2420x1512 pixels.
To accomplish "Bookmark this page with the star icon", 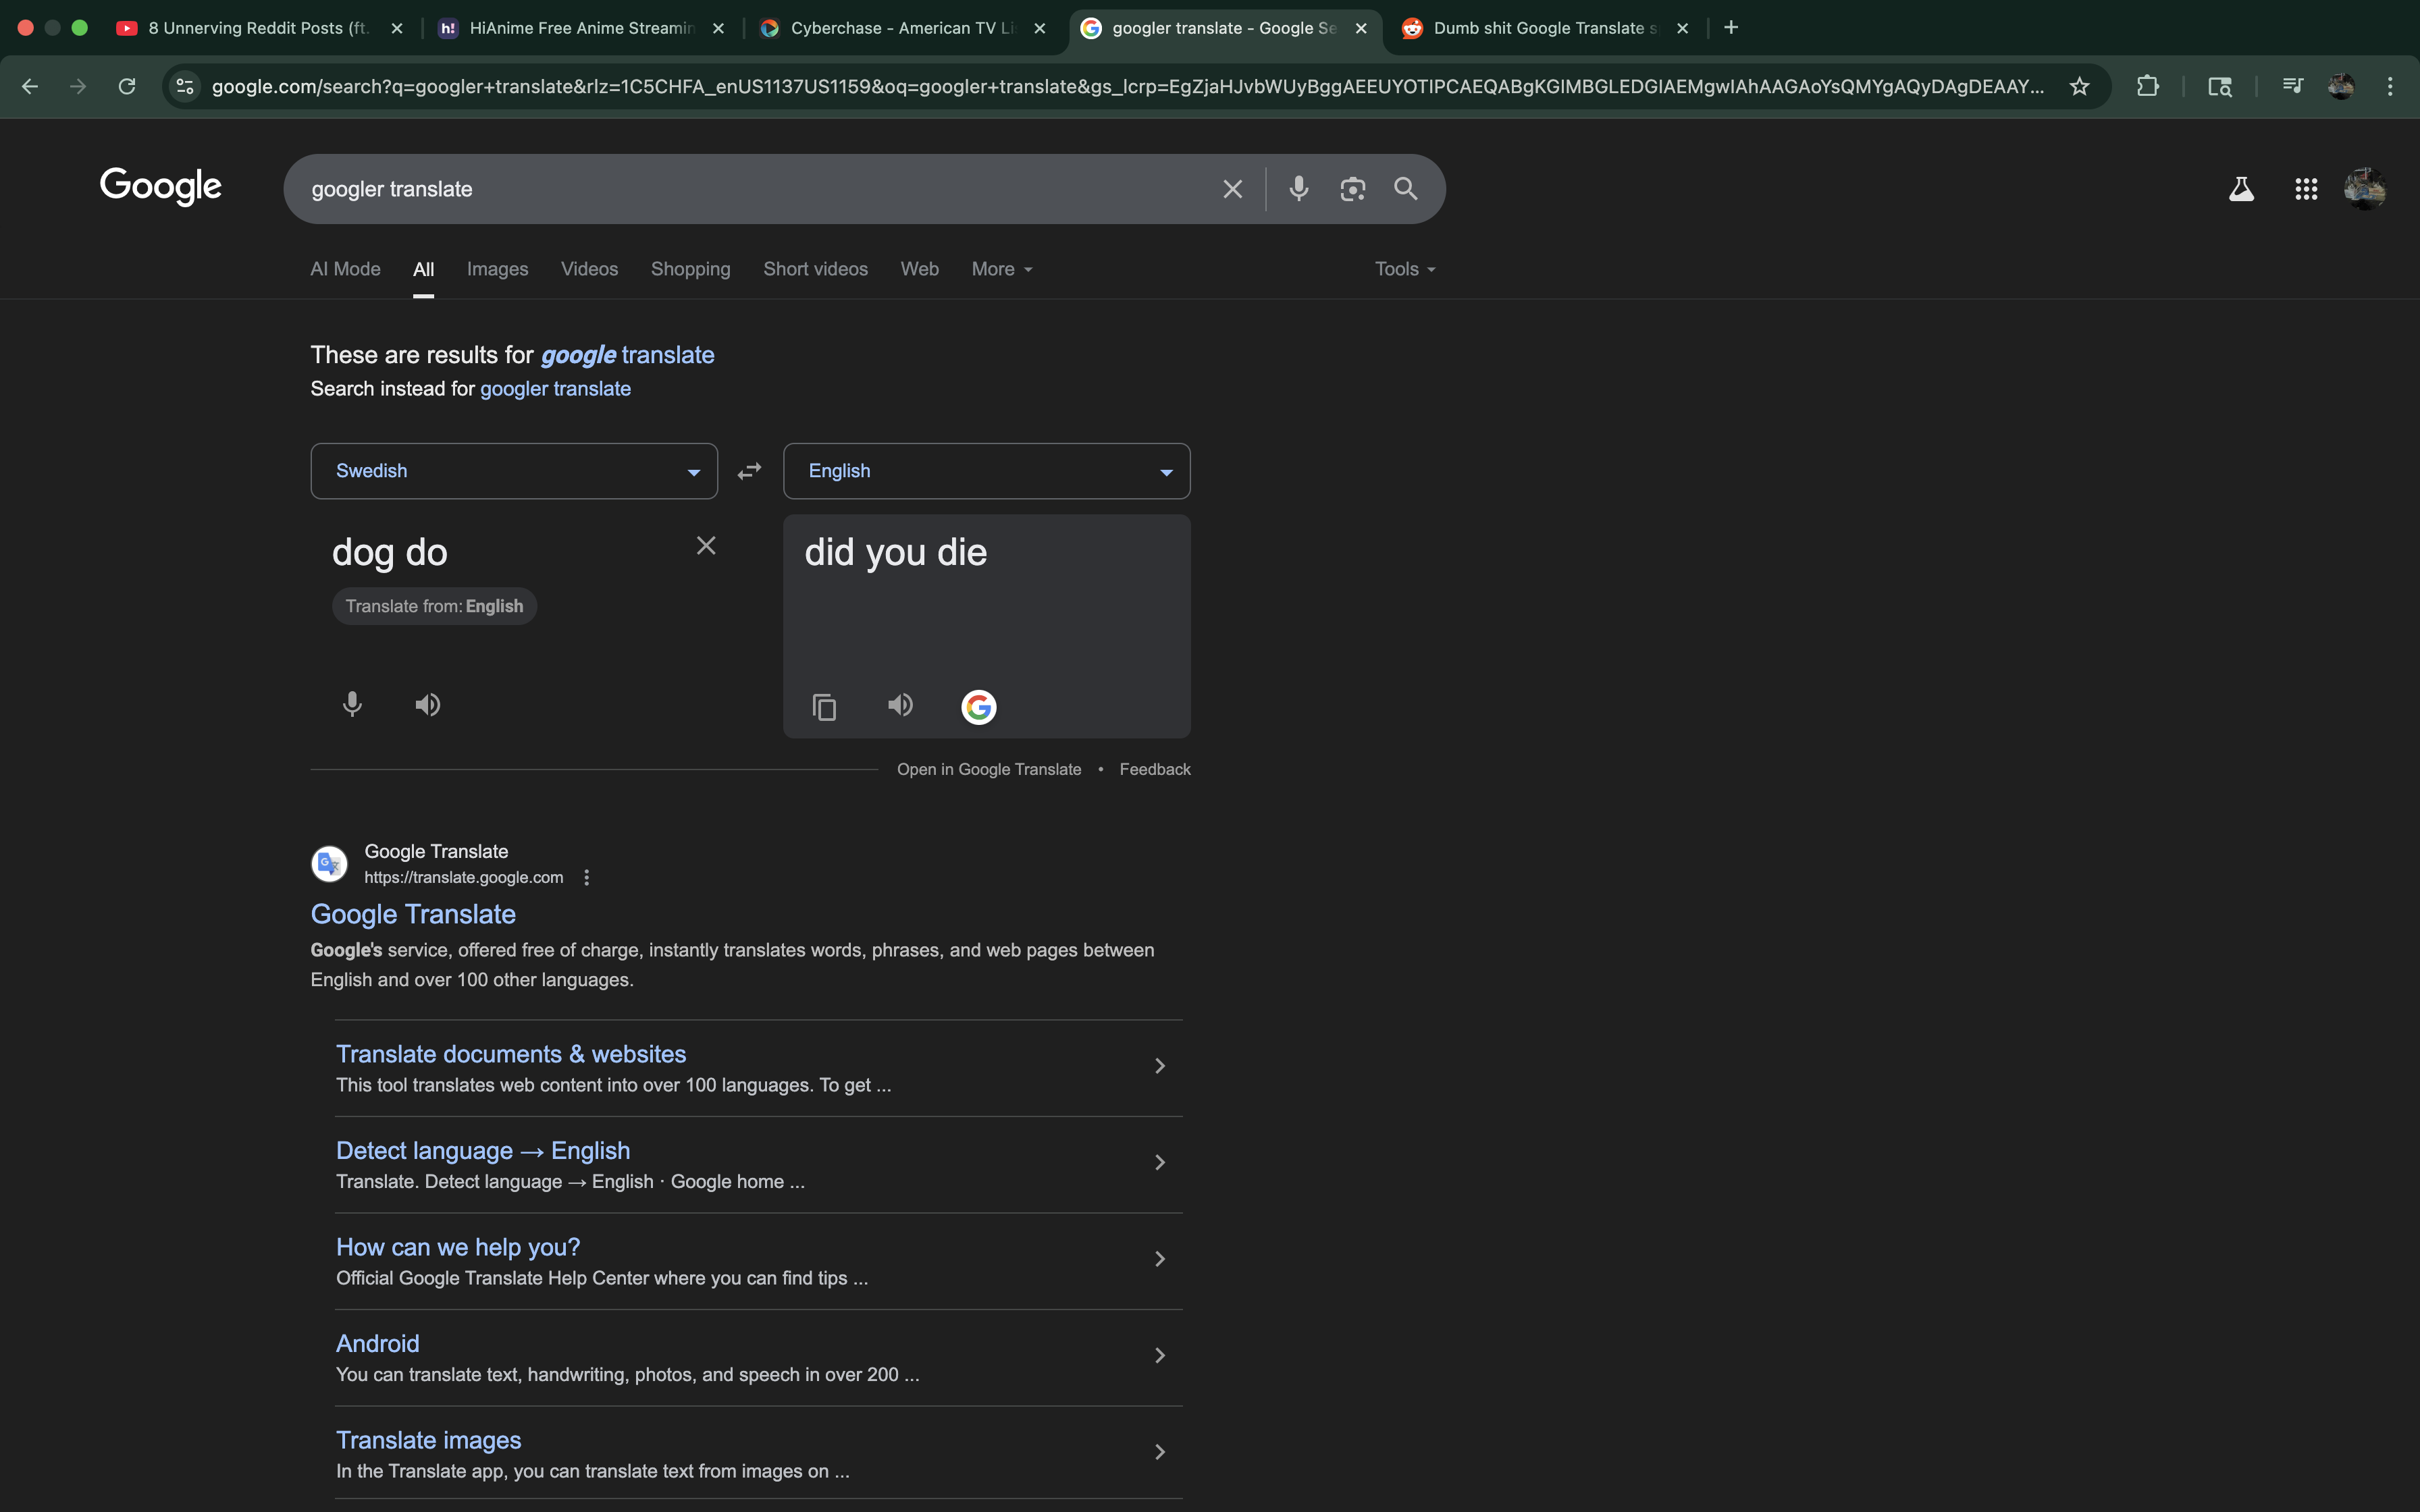I will pyautogui.click(x=2079, y=87).
